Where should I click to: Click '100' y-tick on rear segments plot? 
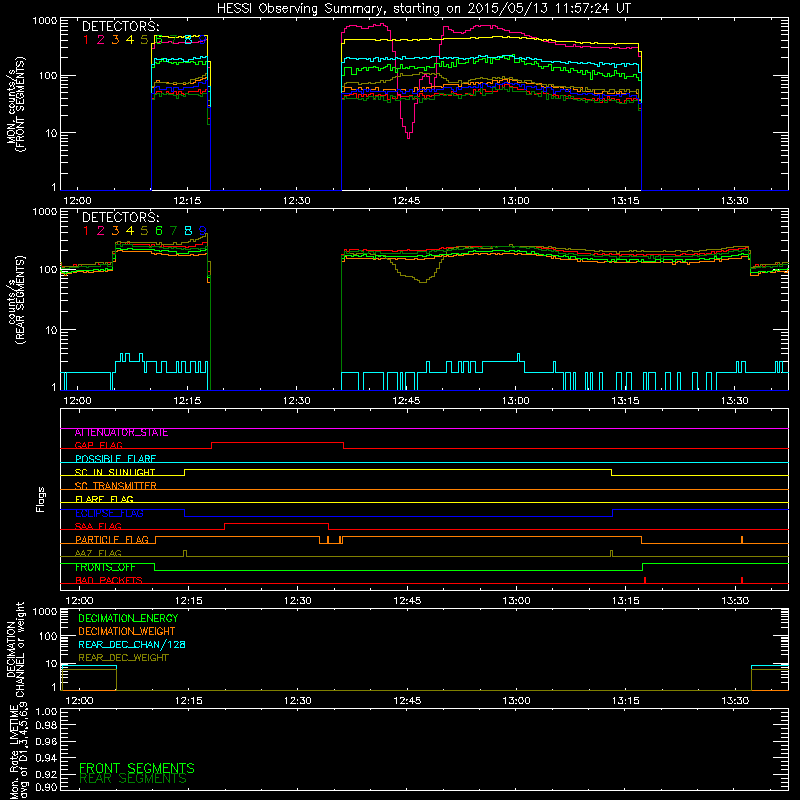click(47, 269)
